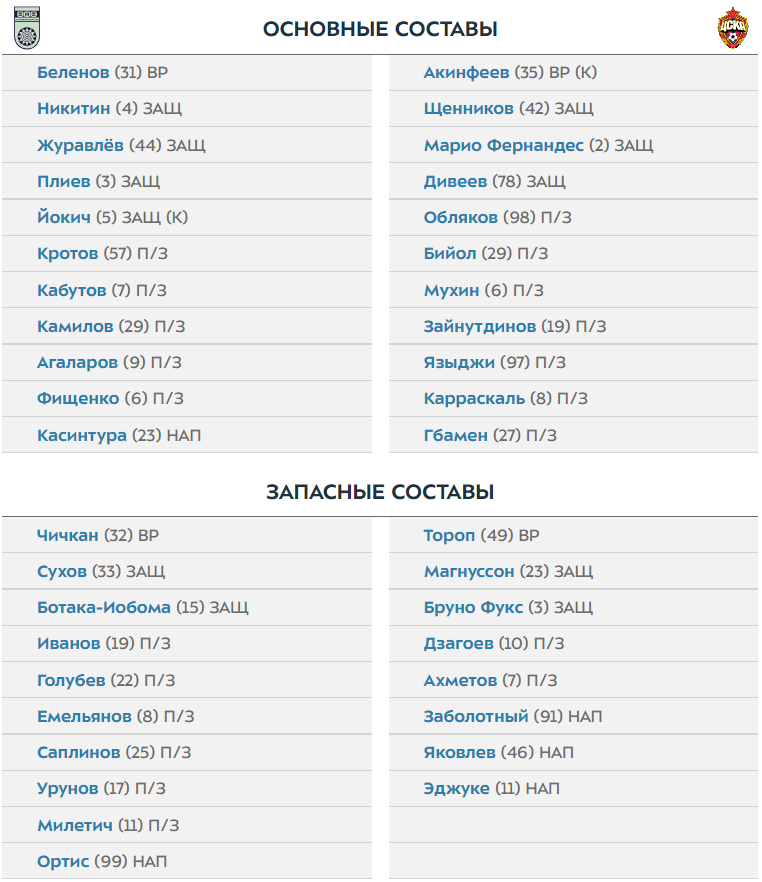Viewport: 762px width, 882px height.
Task: Open Зайнутдинов player page
Action: (480, 326)
